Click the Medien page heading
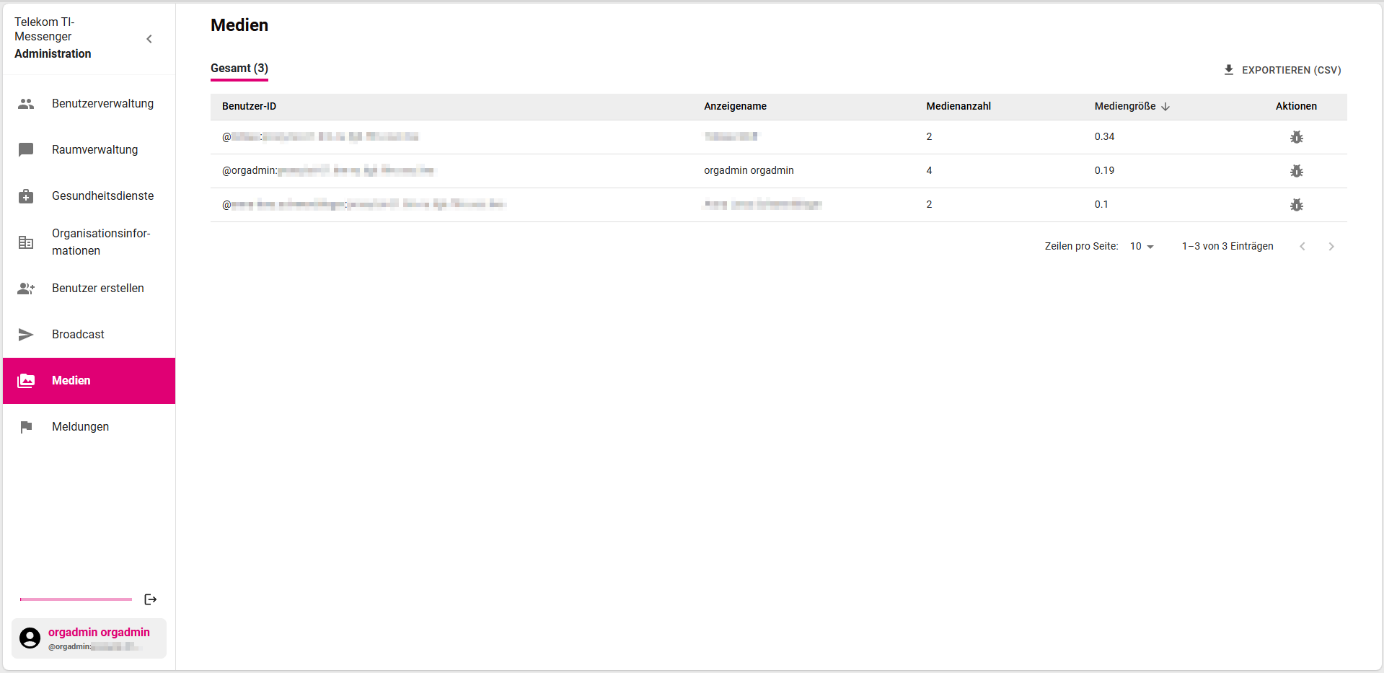The height and width of the screenshot is (673, 1384). click(240, 26)
